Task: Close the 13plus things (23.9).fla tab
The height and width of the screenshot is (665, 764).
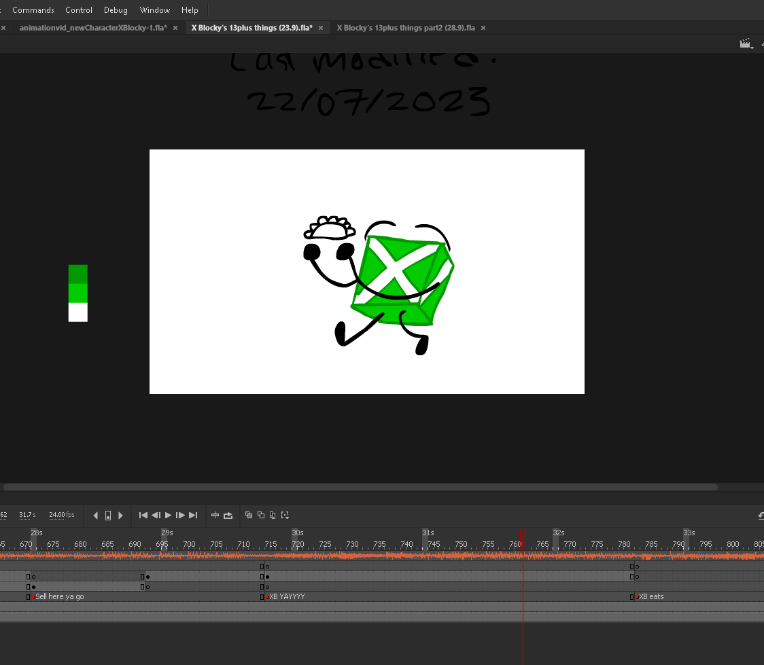Action: pos(321,28)
